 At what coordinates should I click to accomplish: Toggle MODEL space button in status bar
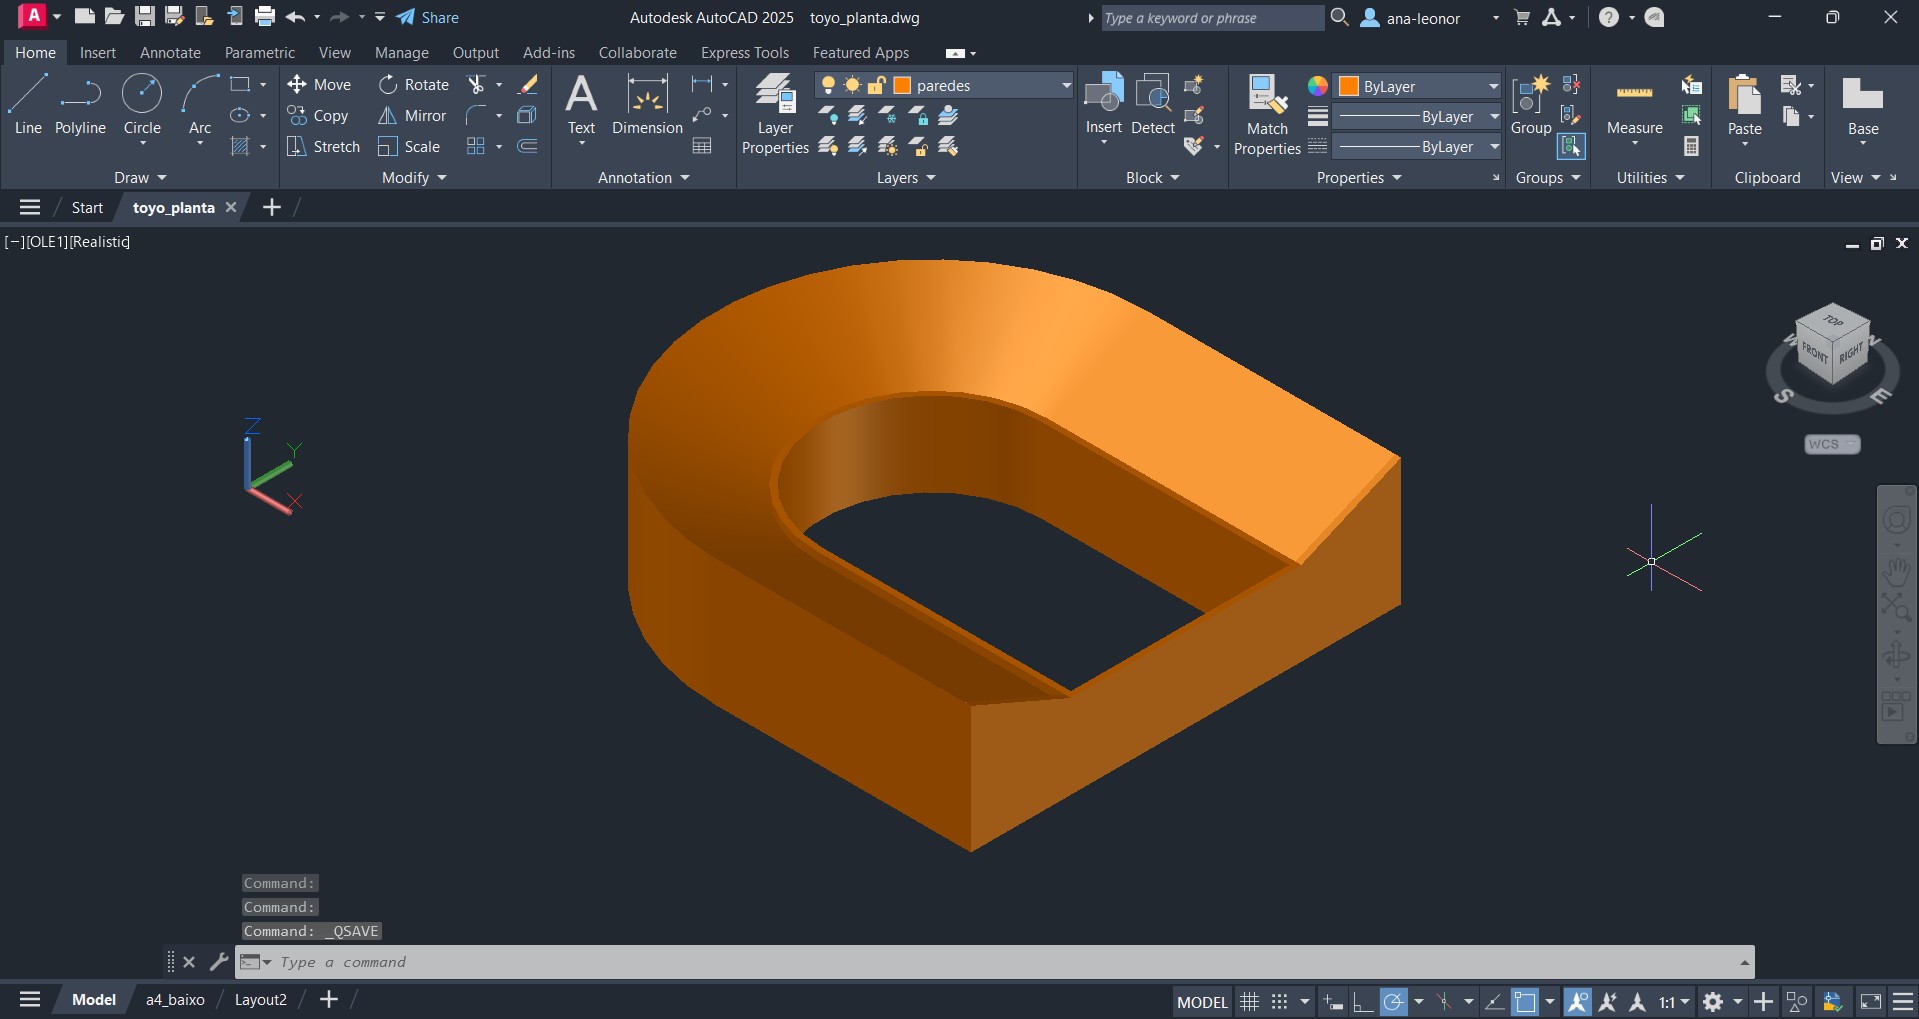[x=1202, y=1002]
